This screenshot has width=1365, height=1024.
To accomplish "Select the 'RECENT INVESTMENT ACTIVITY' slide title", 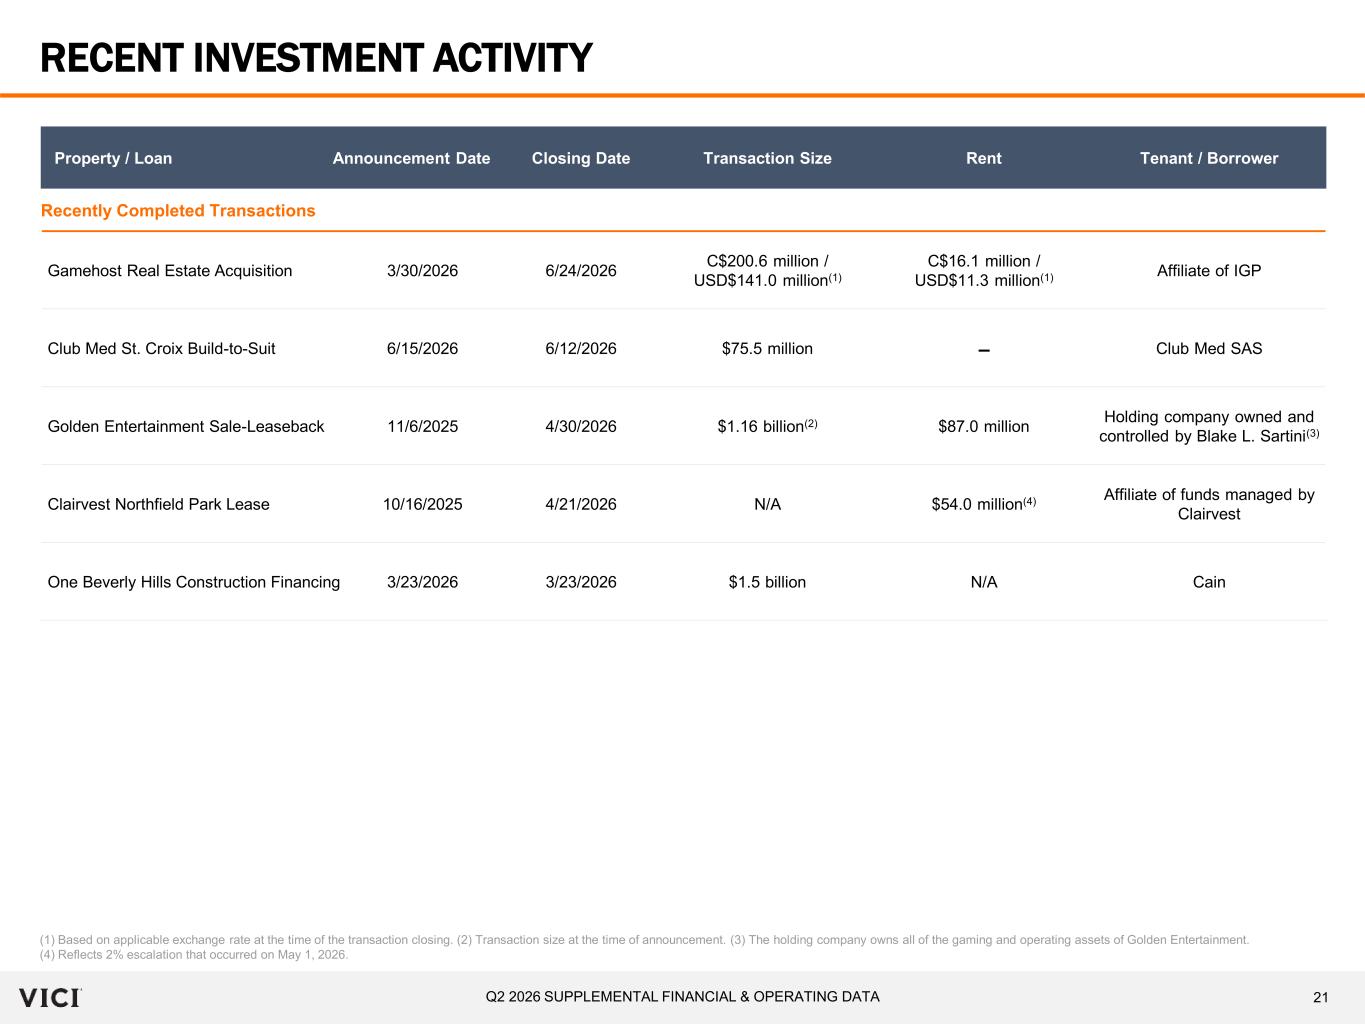I will [316, 58].
